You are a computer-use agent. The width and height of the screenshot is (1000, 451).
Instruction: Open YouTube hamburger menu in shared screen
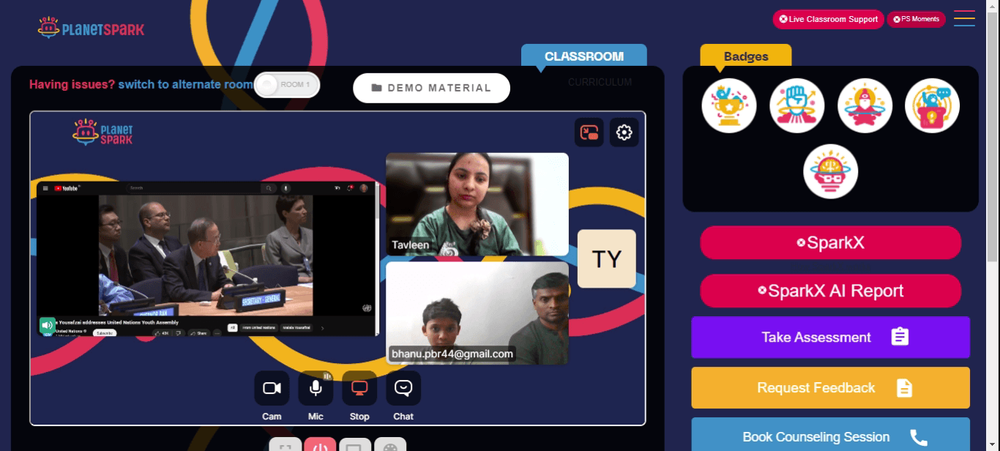[45, 188]
